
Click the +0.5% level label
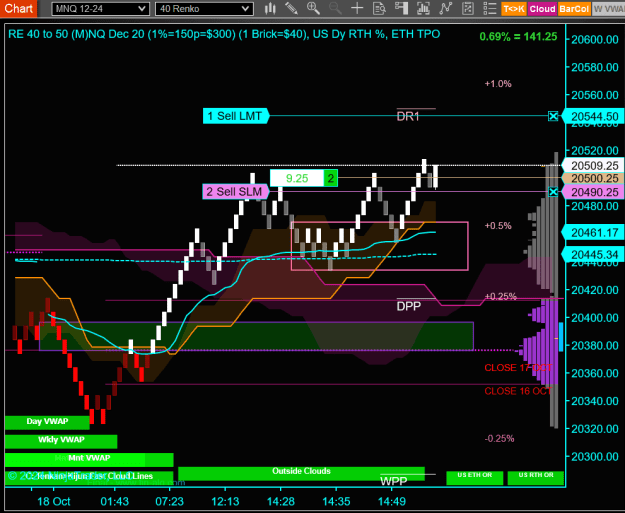tap(498, 226)
